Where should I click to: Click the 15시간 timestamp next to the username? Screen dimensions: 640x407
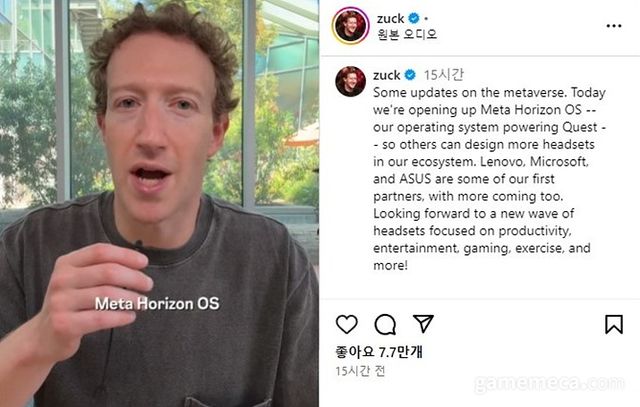click(444, 75)
